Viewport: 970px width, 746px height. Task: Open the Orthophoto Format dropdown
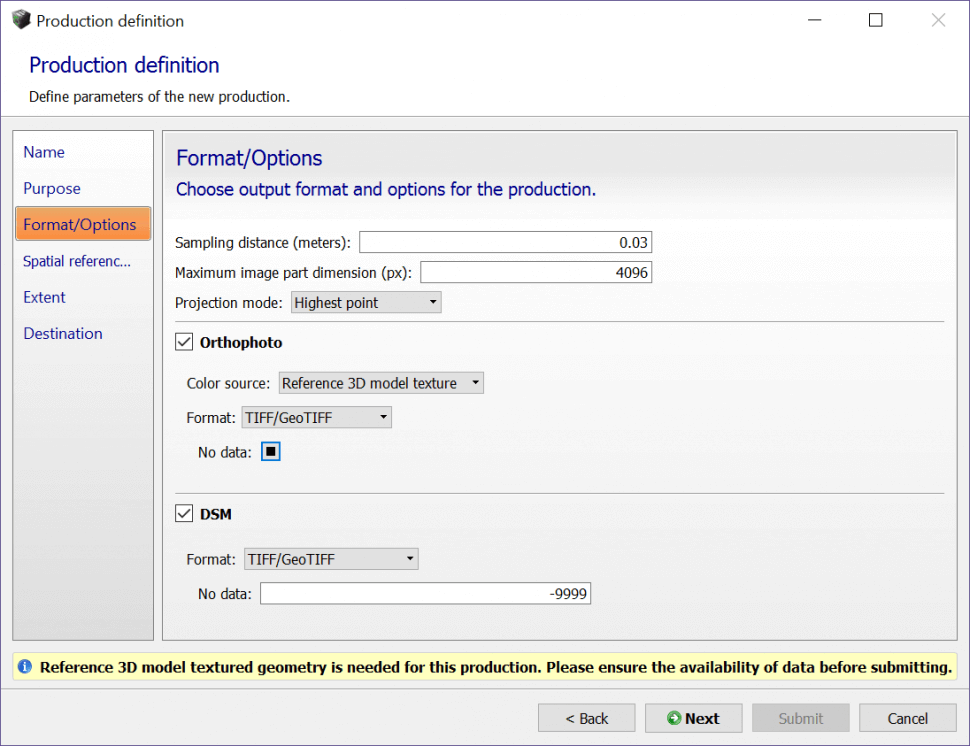pyautogui.click(x=316, y=417)
